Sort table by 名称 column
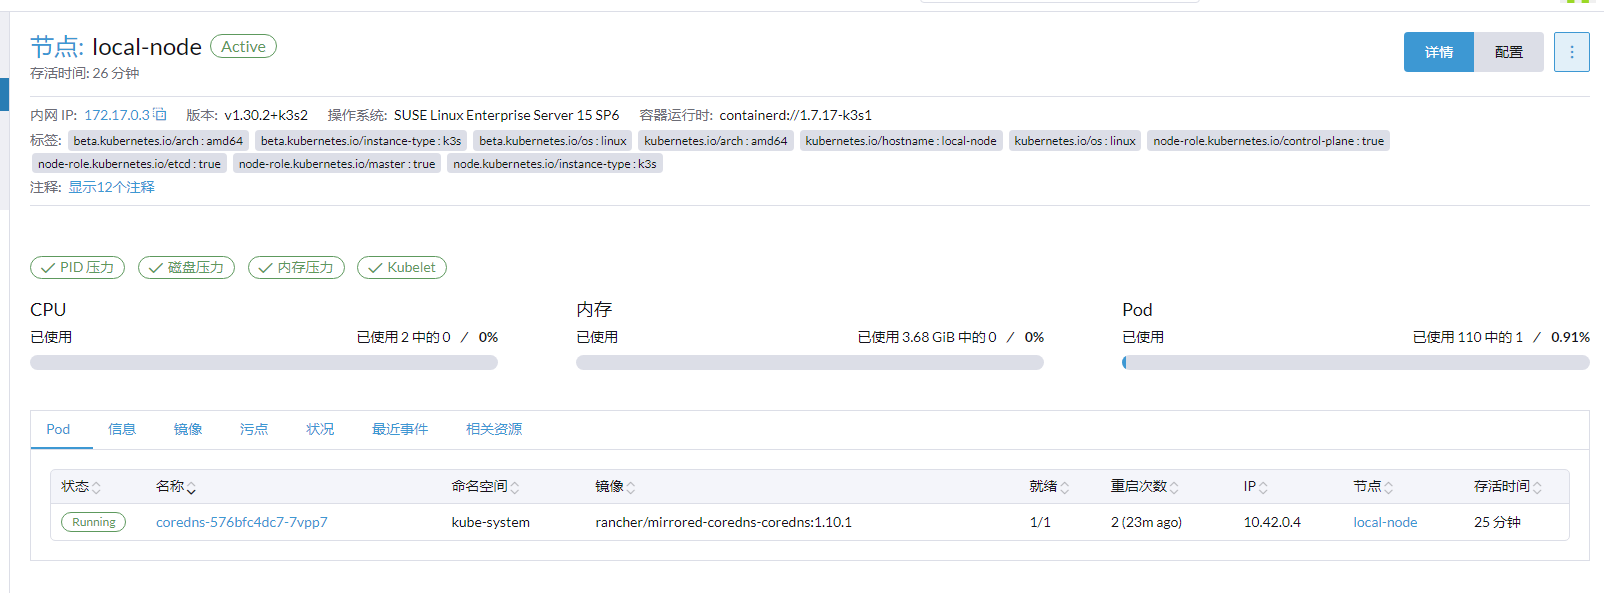1604x593 pixels. [175, 487]
